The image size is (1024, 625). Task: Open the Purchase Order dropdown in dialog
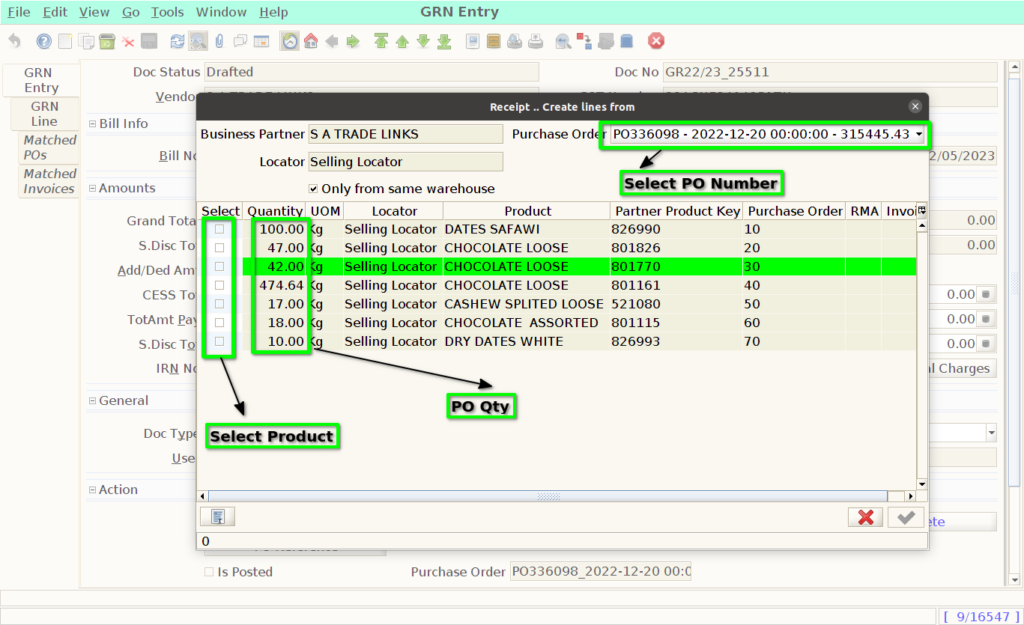click(919, 134)
